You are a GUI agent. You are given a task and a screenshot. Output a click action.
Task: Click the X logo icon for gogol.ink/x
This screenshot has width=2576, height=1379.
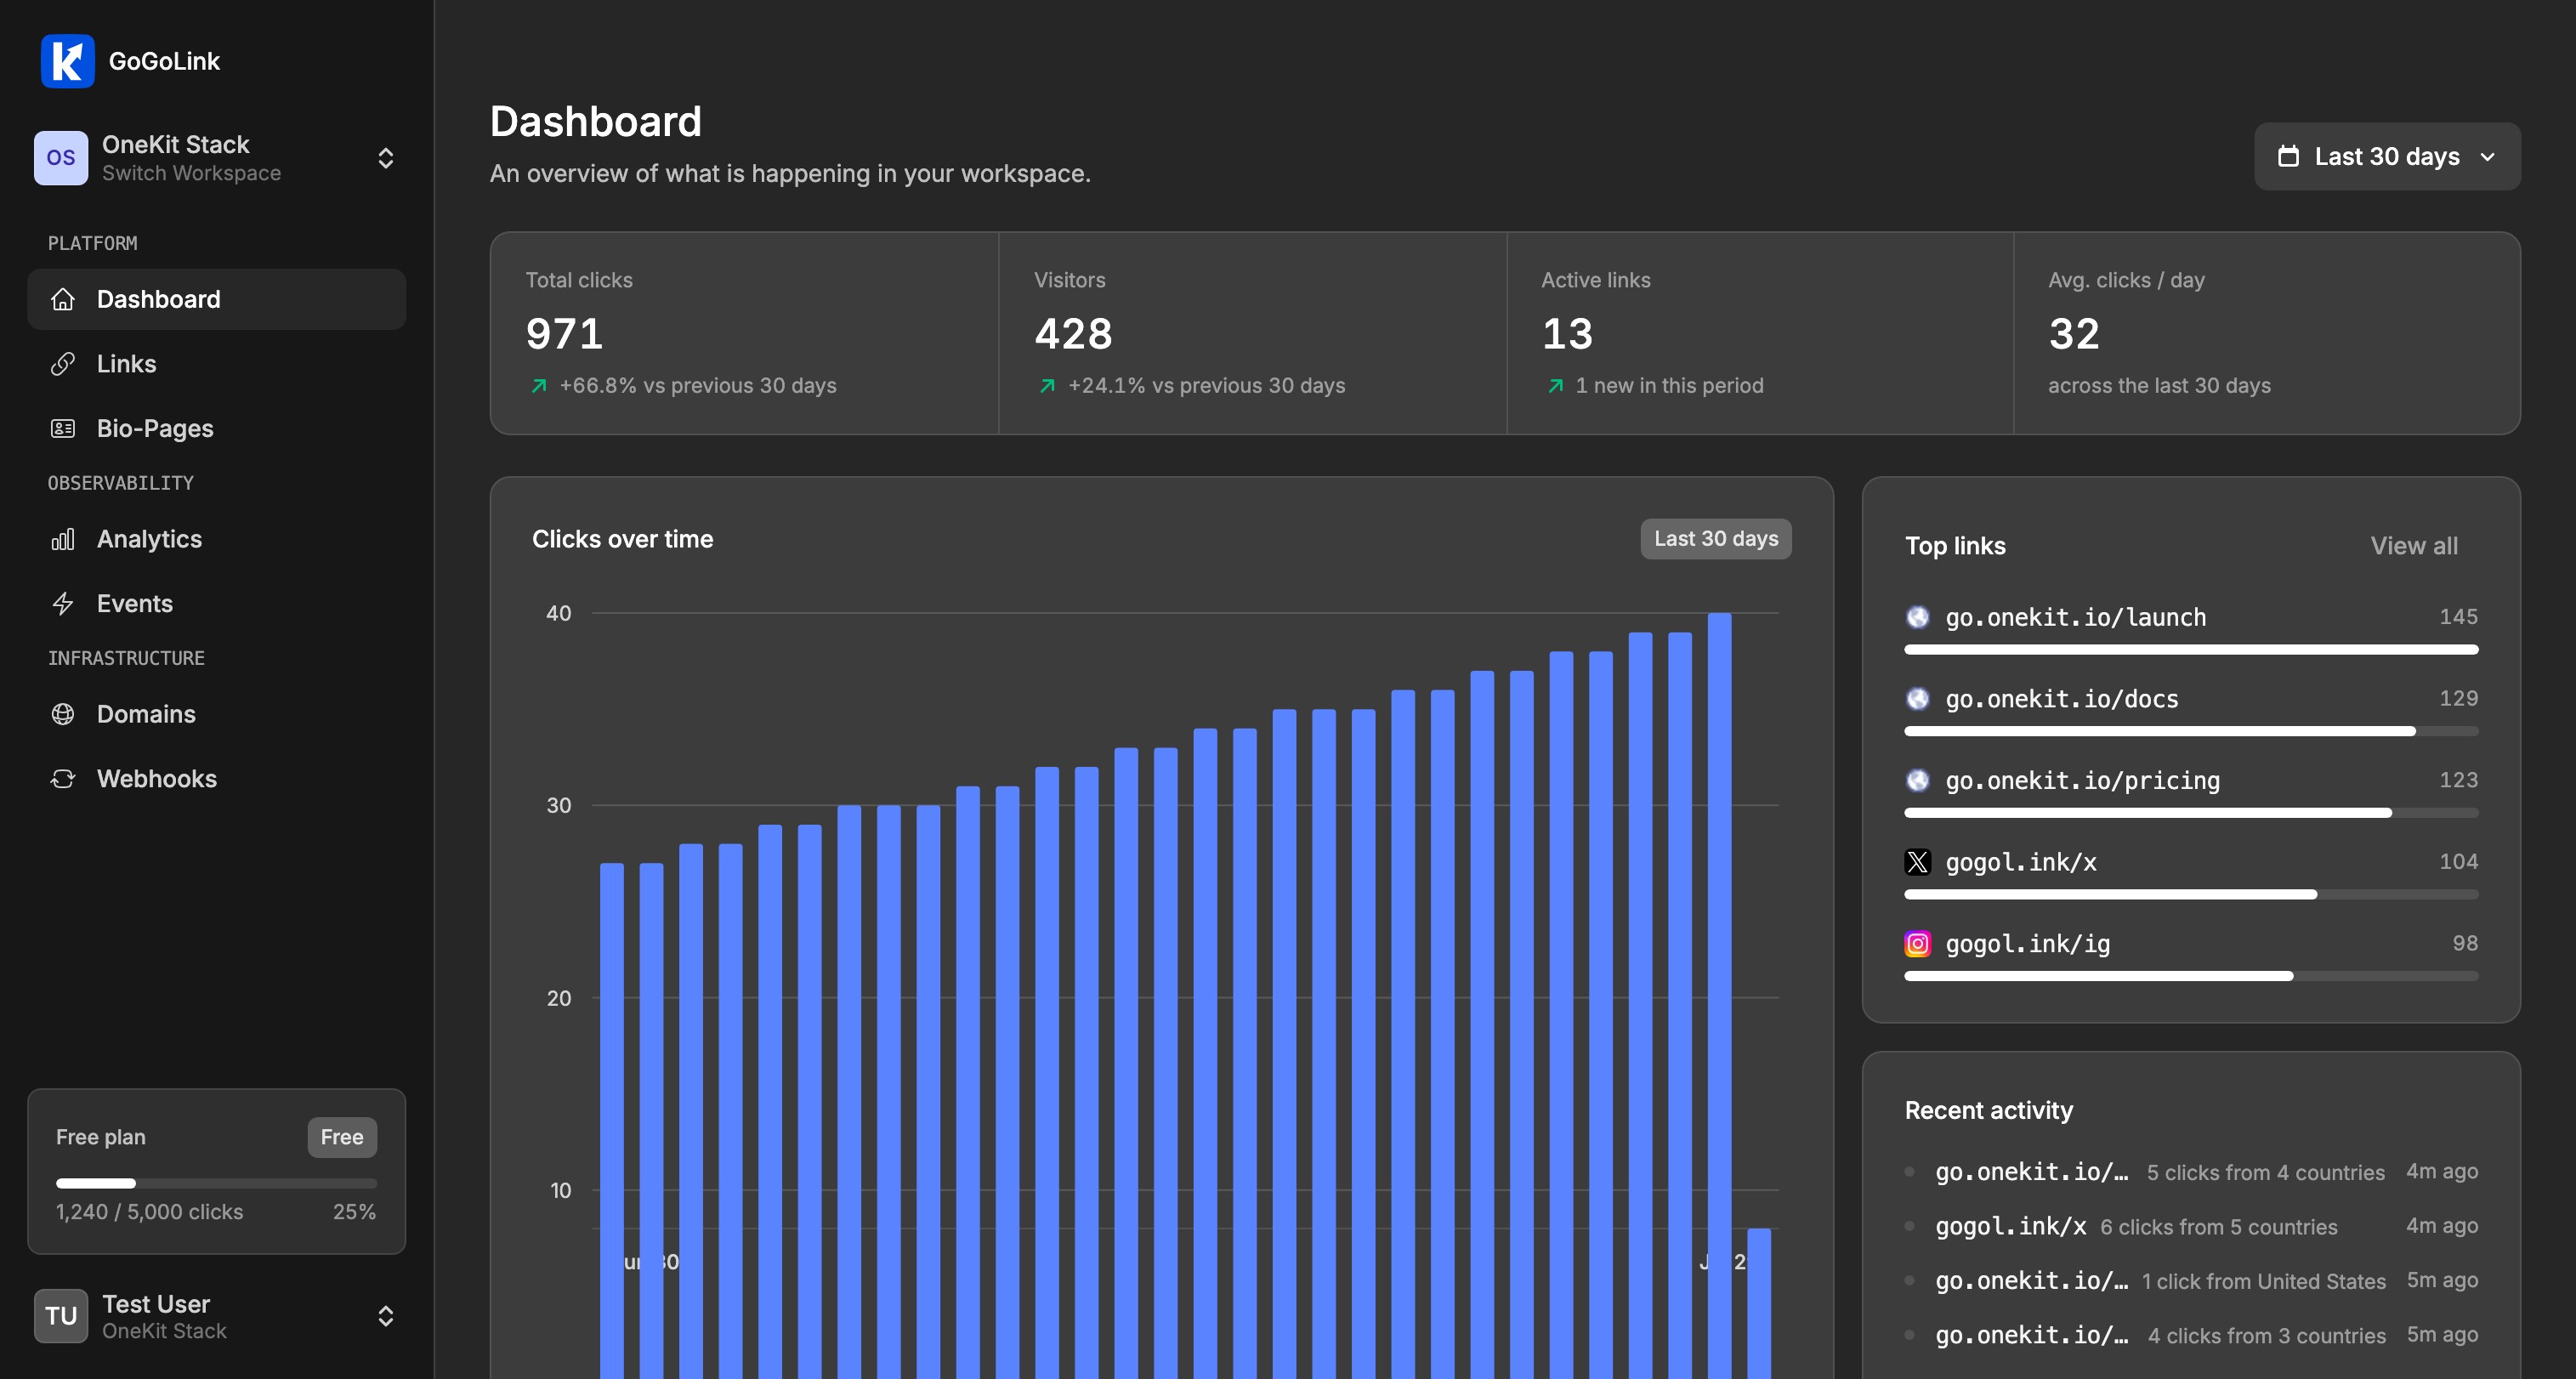pyautogui.click(x=1917, y=862)
